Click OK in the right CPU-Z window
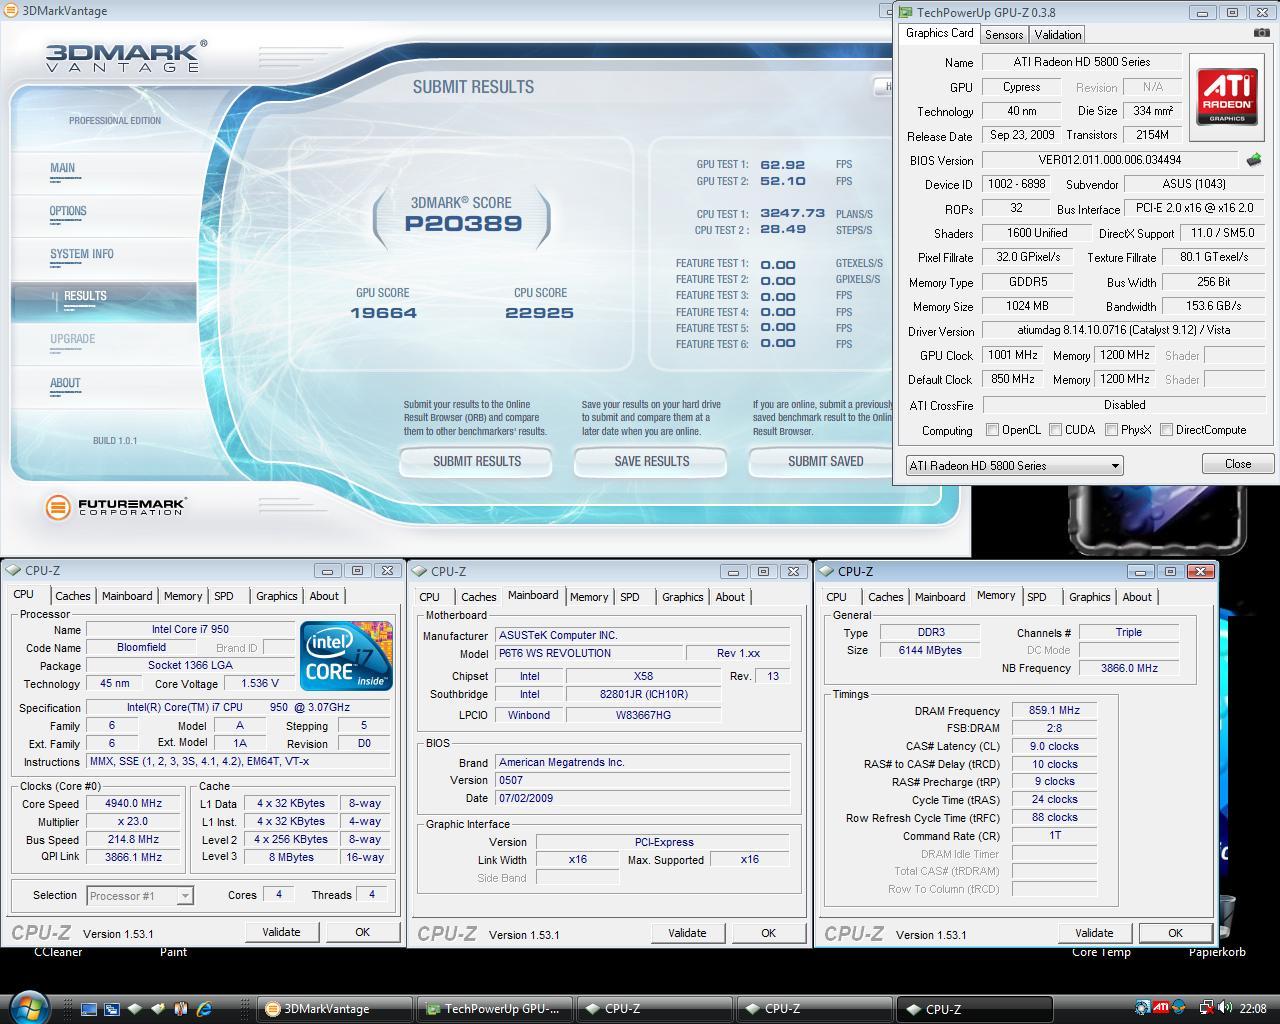1280x1024 pixels. [x=1175, y=933]
